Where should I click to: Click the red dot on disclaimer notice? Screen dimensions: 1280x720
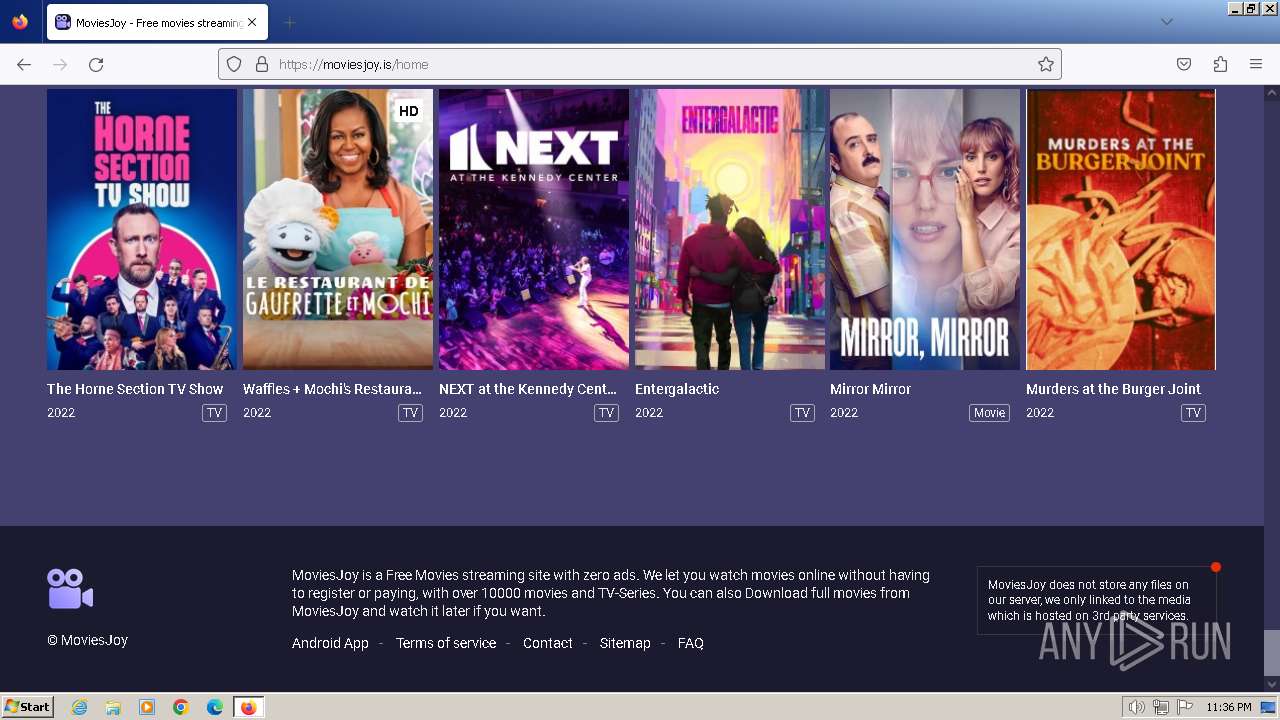[1216, 567]
